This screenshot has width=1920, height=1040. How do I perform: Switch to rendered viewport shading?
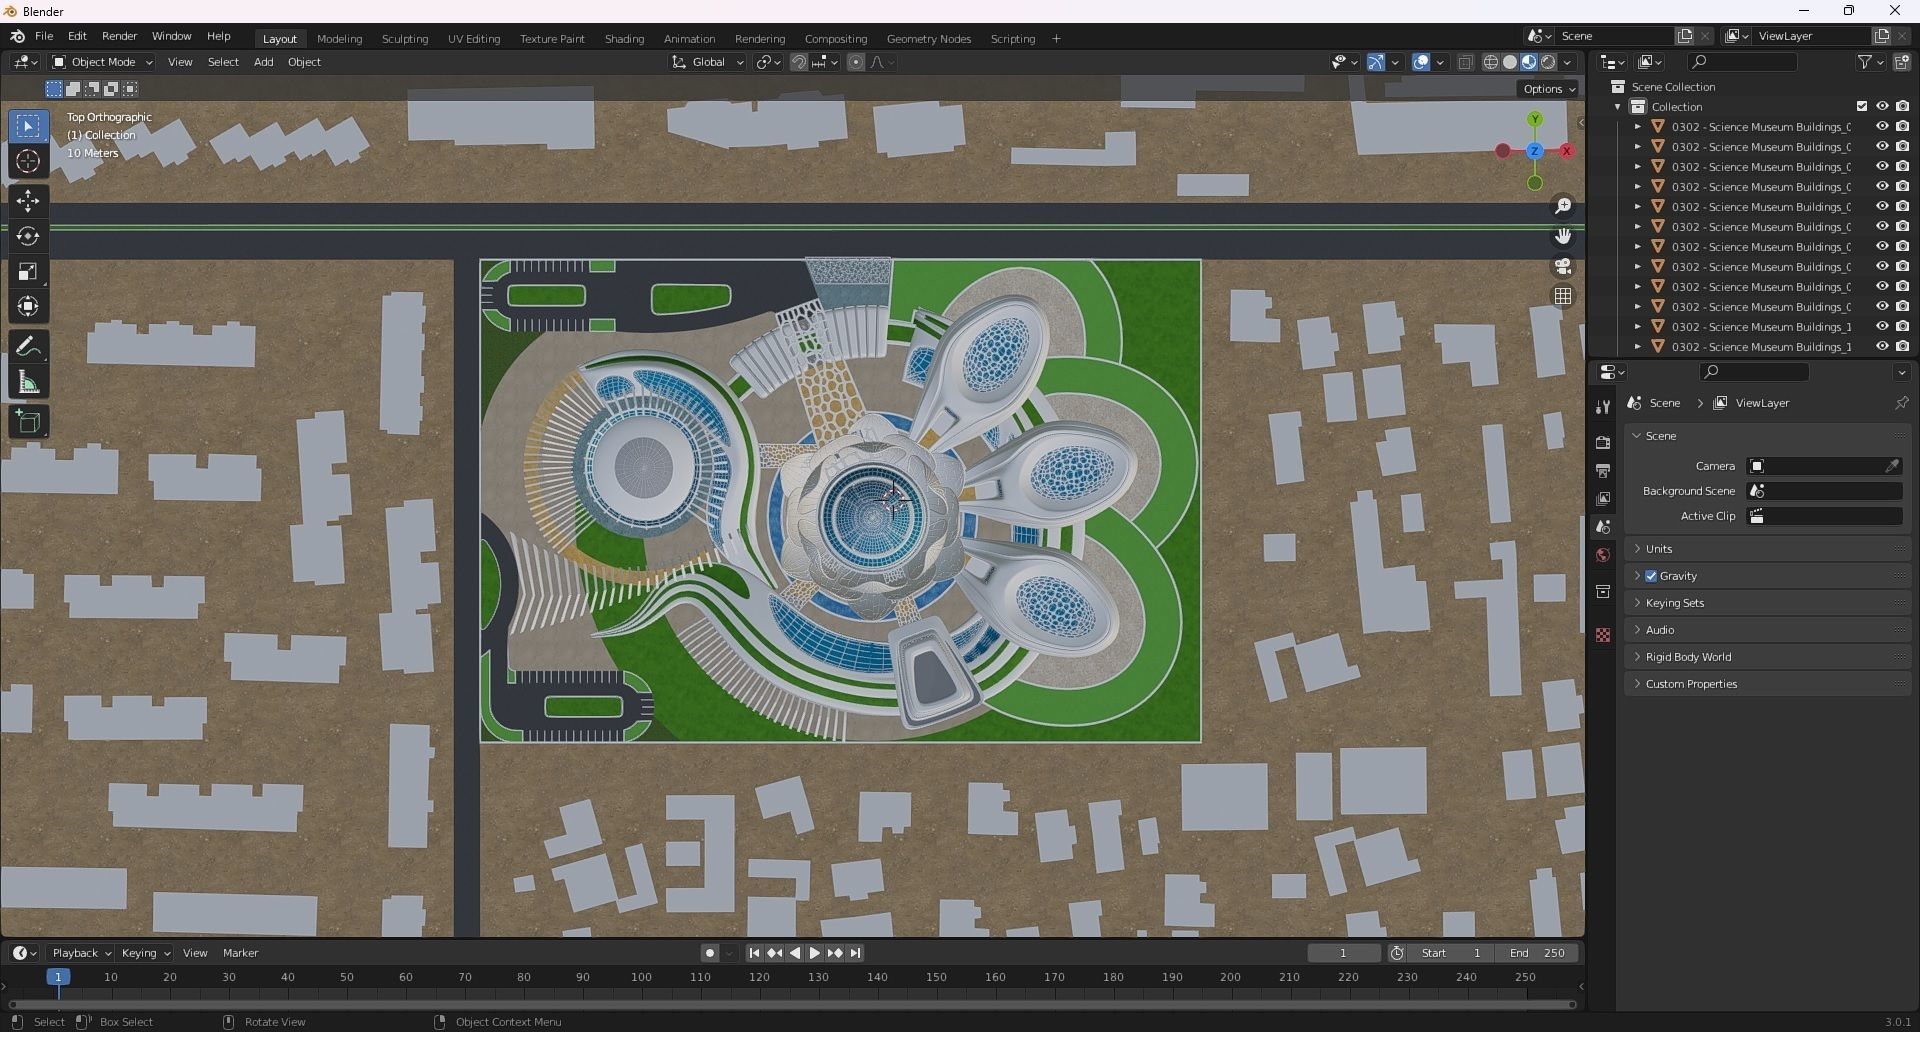click(x=1548, y=62)
